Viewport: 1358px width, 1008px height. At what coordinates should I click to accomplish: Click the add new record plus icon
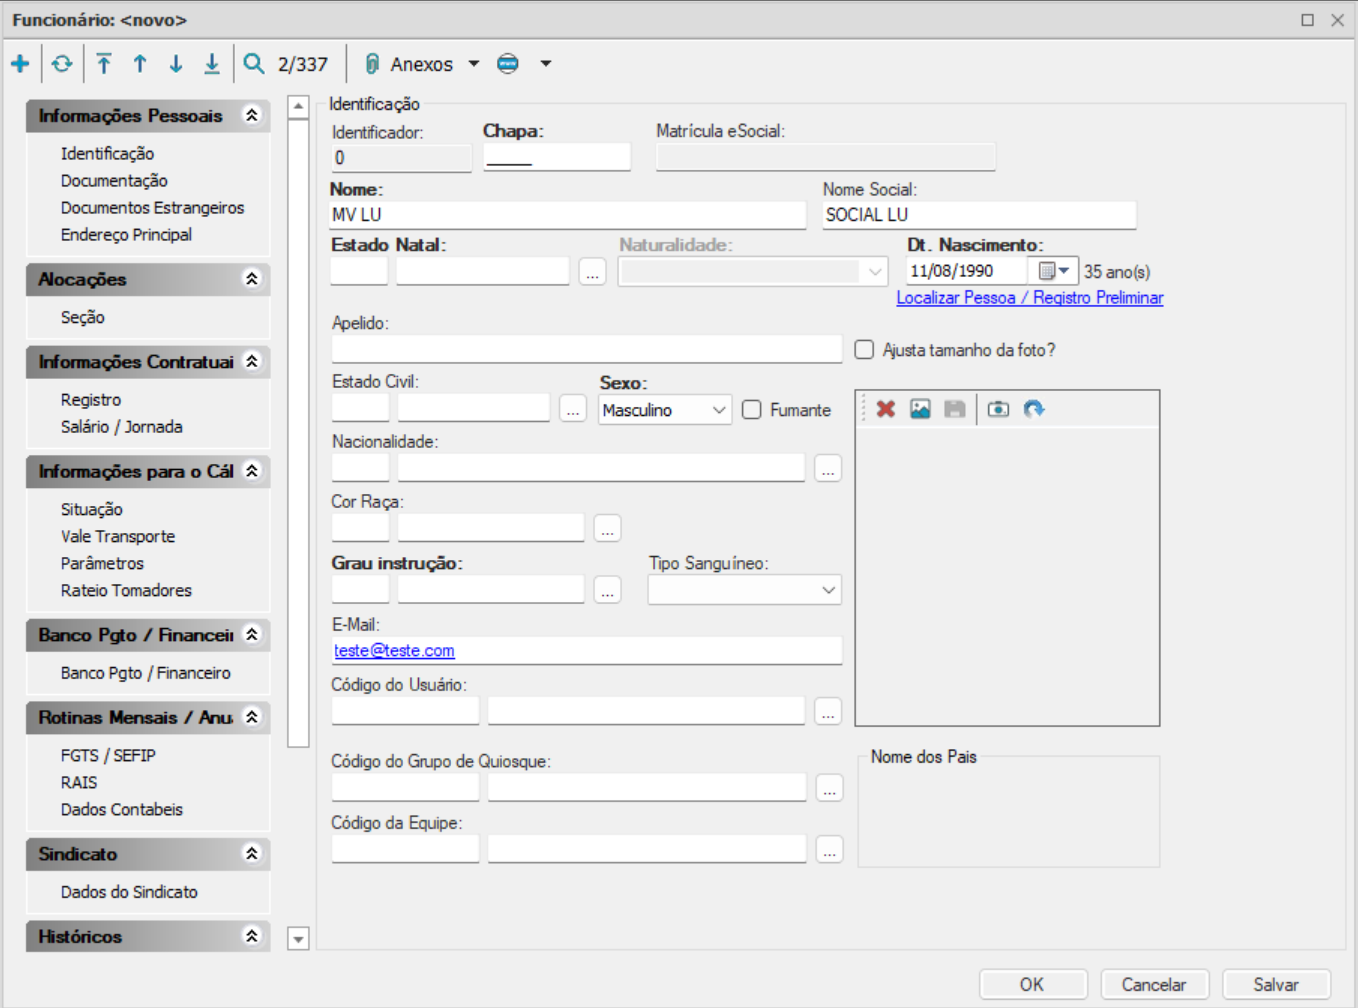point(20,64)
